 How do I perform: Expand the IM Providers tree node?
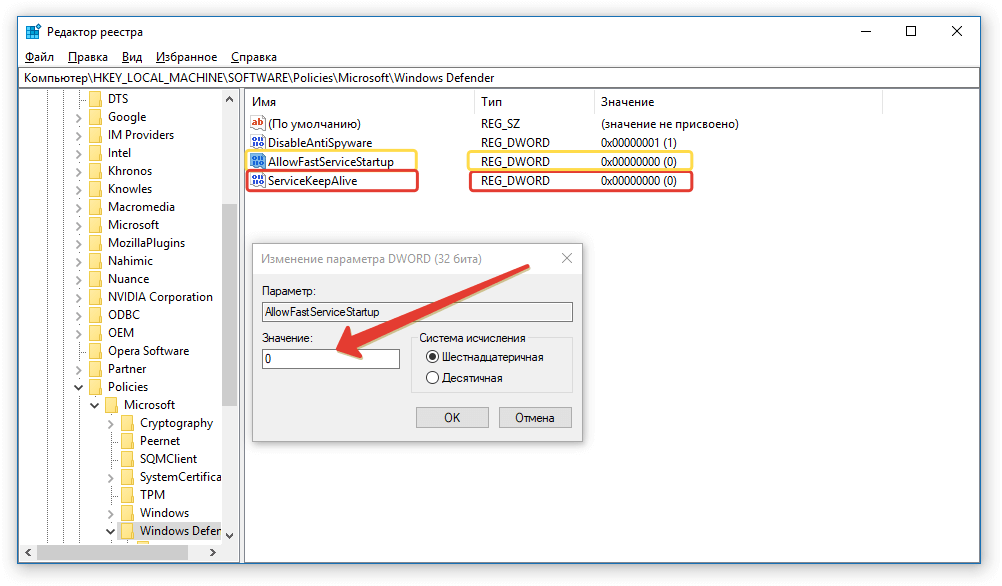tap(78, 135)
